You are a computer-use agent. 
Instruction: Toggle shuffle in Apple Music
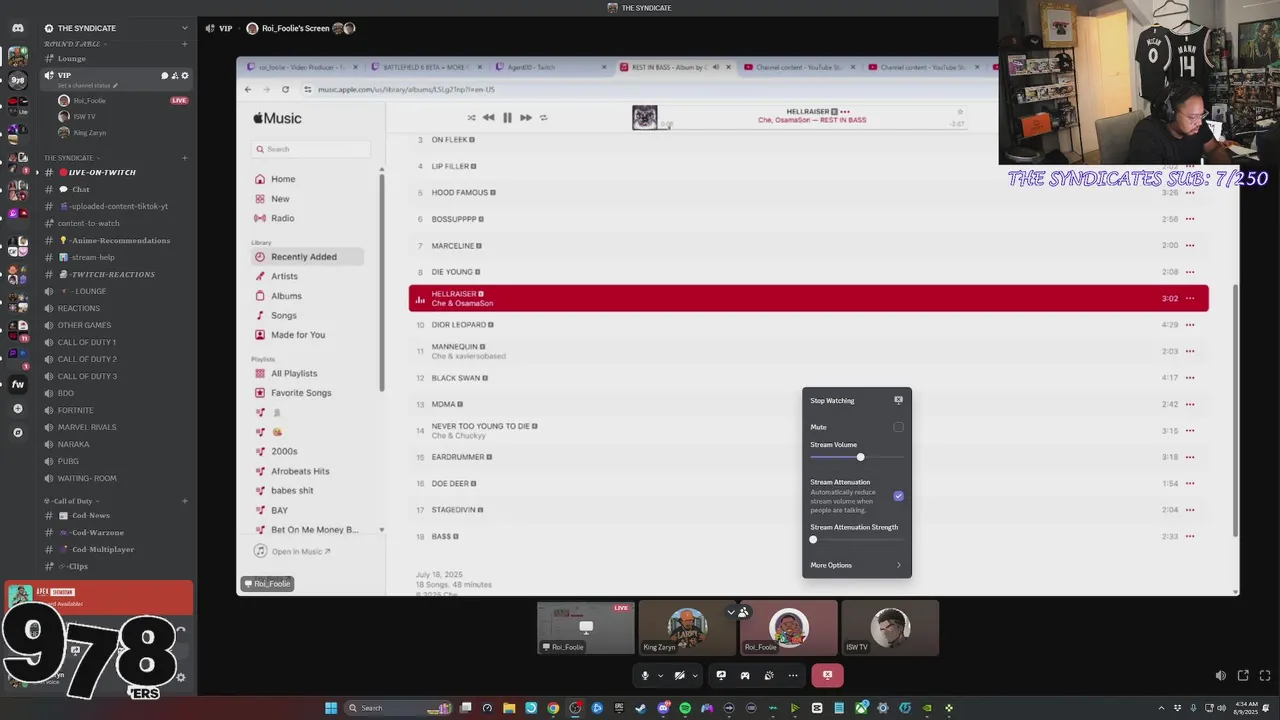tap(471, 118)
